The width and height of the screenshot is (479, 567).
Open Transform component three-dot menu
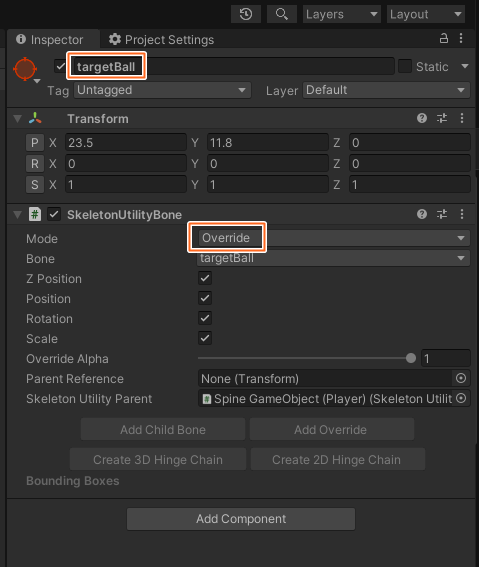tap(462, 118)
